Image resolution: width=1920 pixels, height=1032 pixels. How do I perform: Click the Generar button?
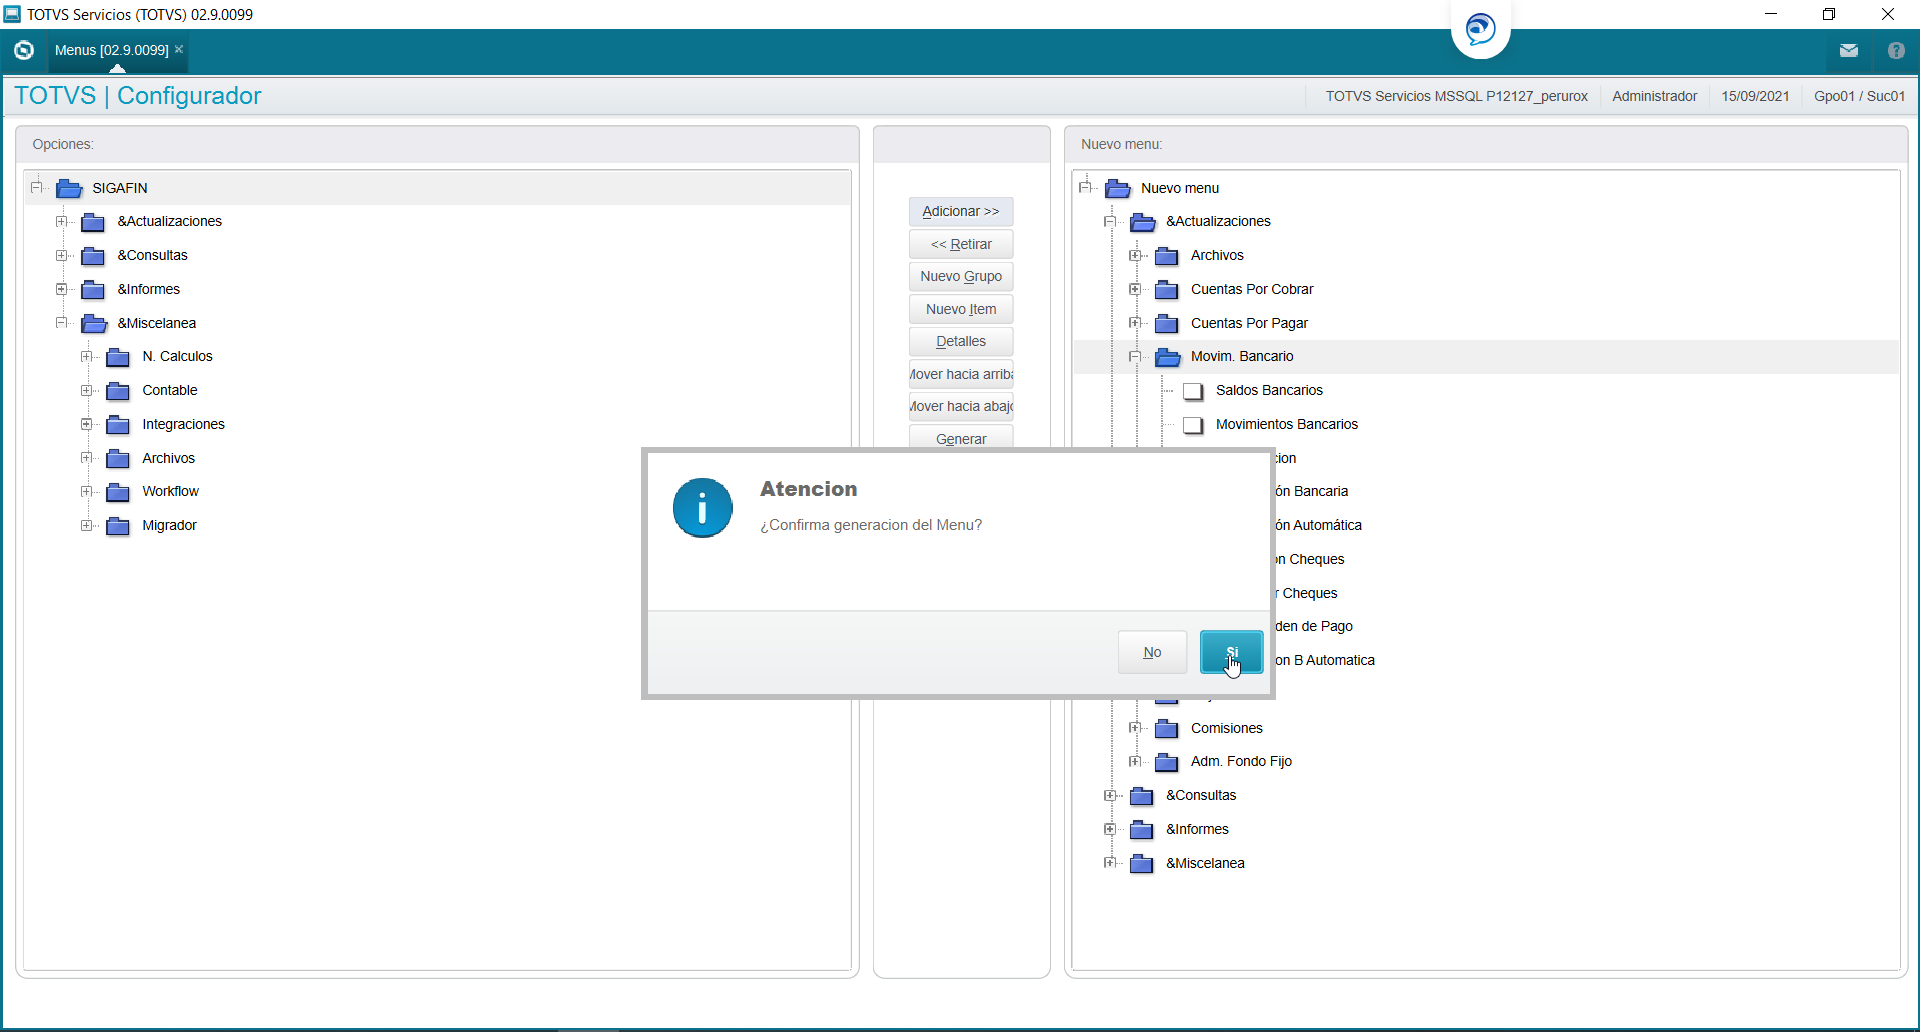point(961,438)
